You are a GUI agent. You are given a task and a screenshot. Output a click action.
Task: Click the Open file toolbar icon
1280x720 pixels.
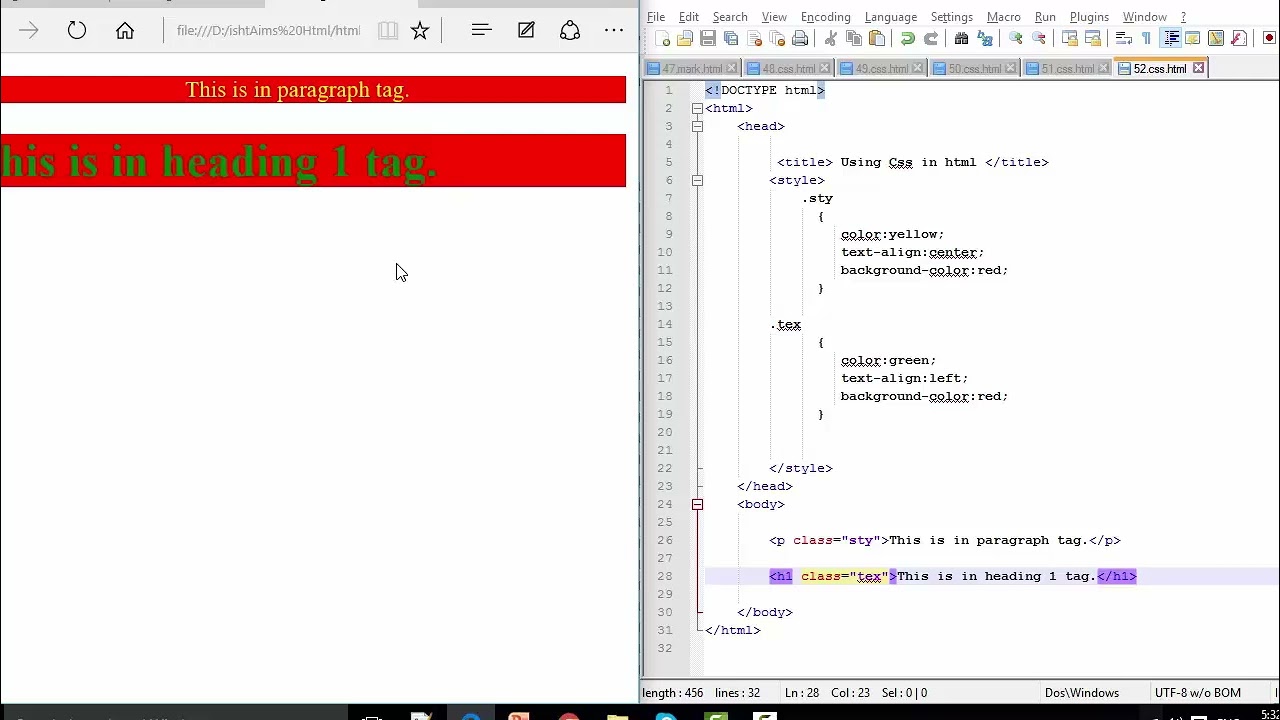[685, 38]
